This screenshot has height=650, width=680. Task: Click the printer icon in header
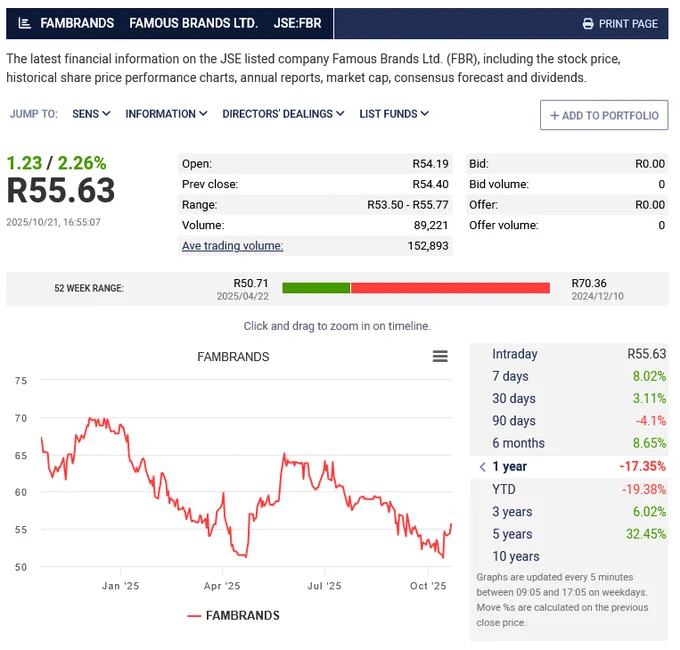[x=588, y=23]
